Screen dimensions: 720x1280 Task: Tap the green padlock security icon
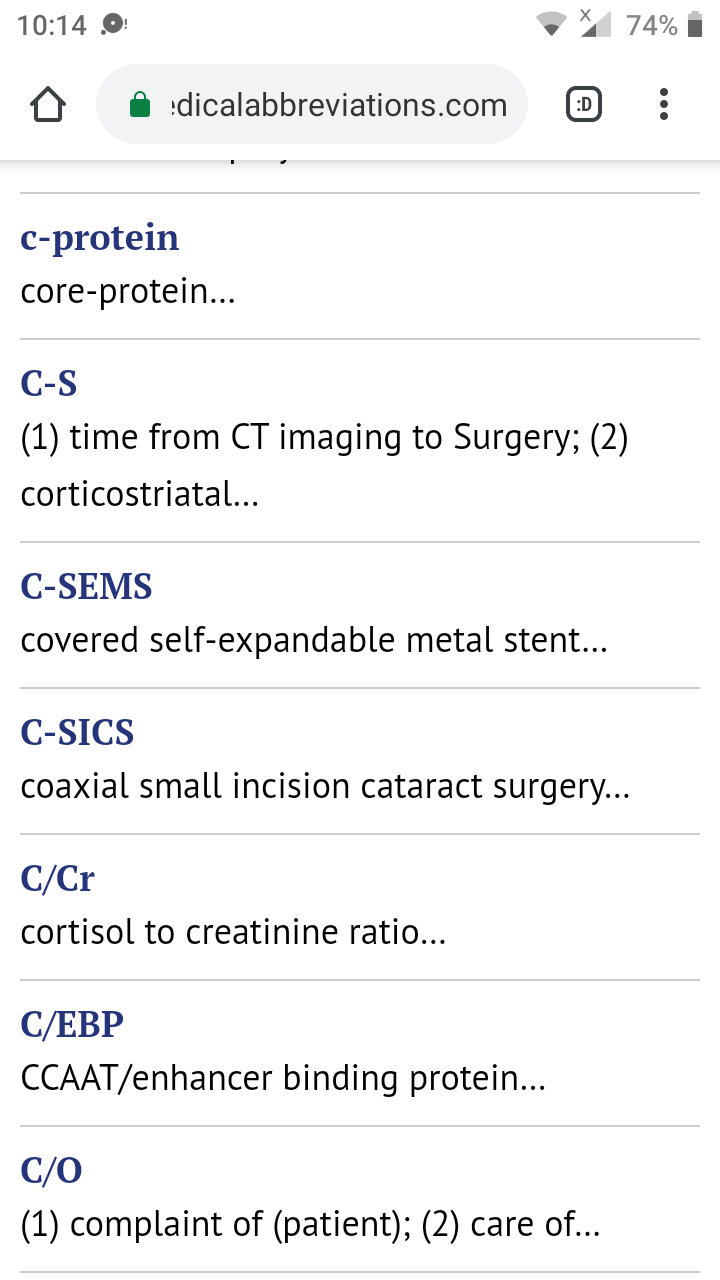pos(141,105)
